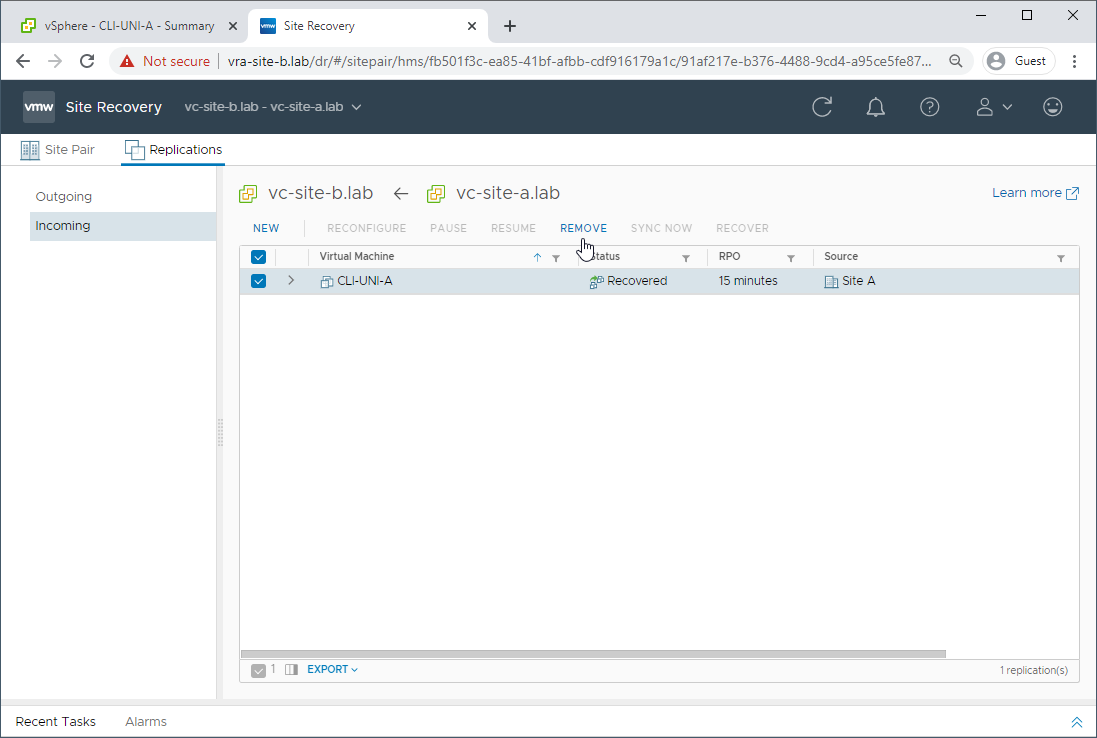
Task: Click the Not secure warning icon
Action: point(127,62)
